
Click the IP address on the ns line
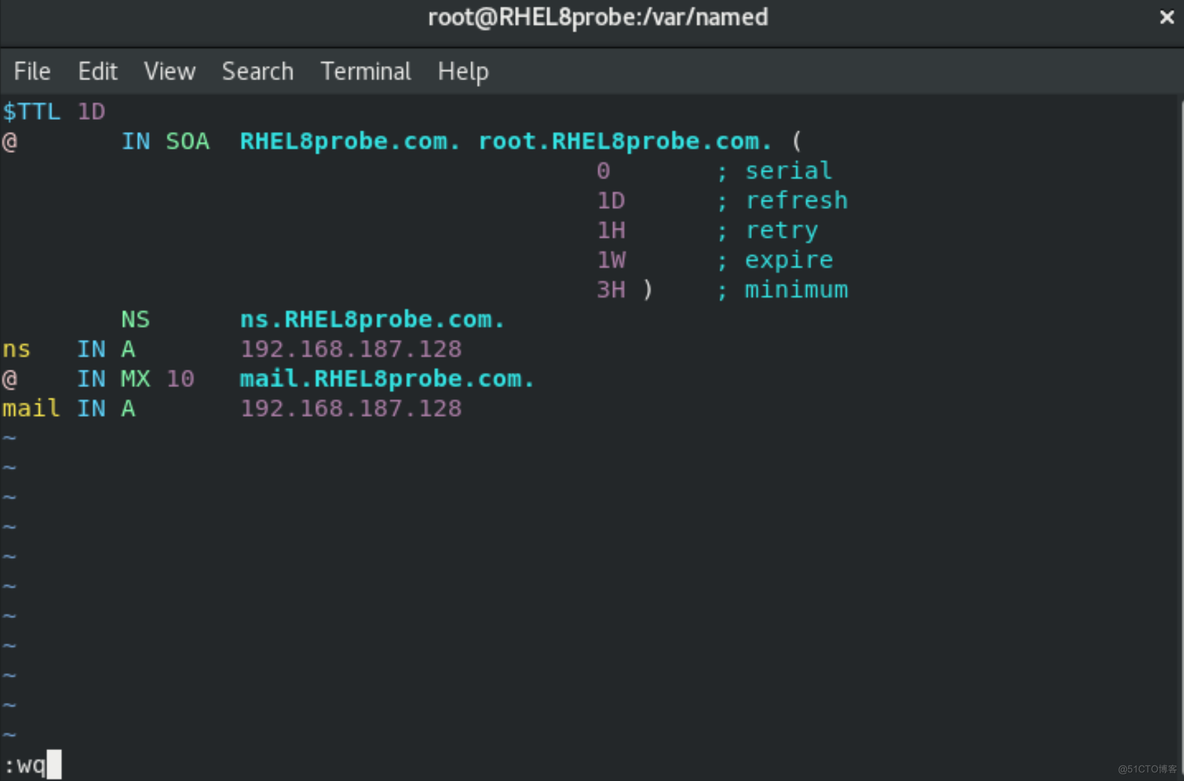click(x=350, y=349)
